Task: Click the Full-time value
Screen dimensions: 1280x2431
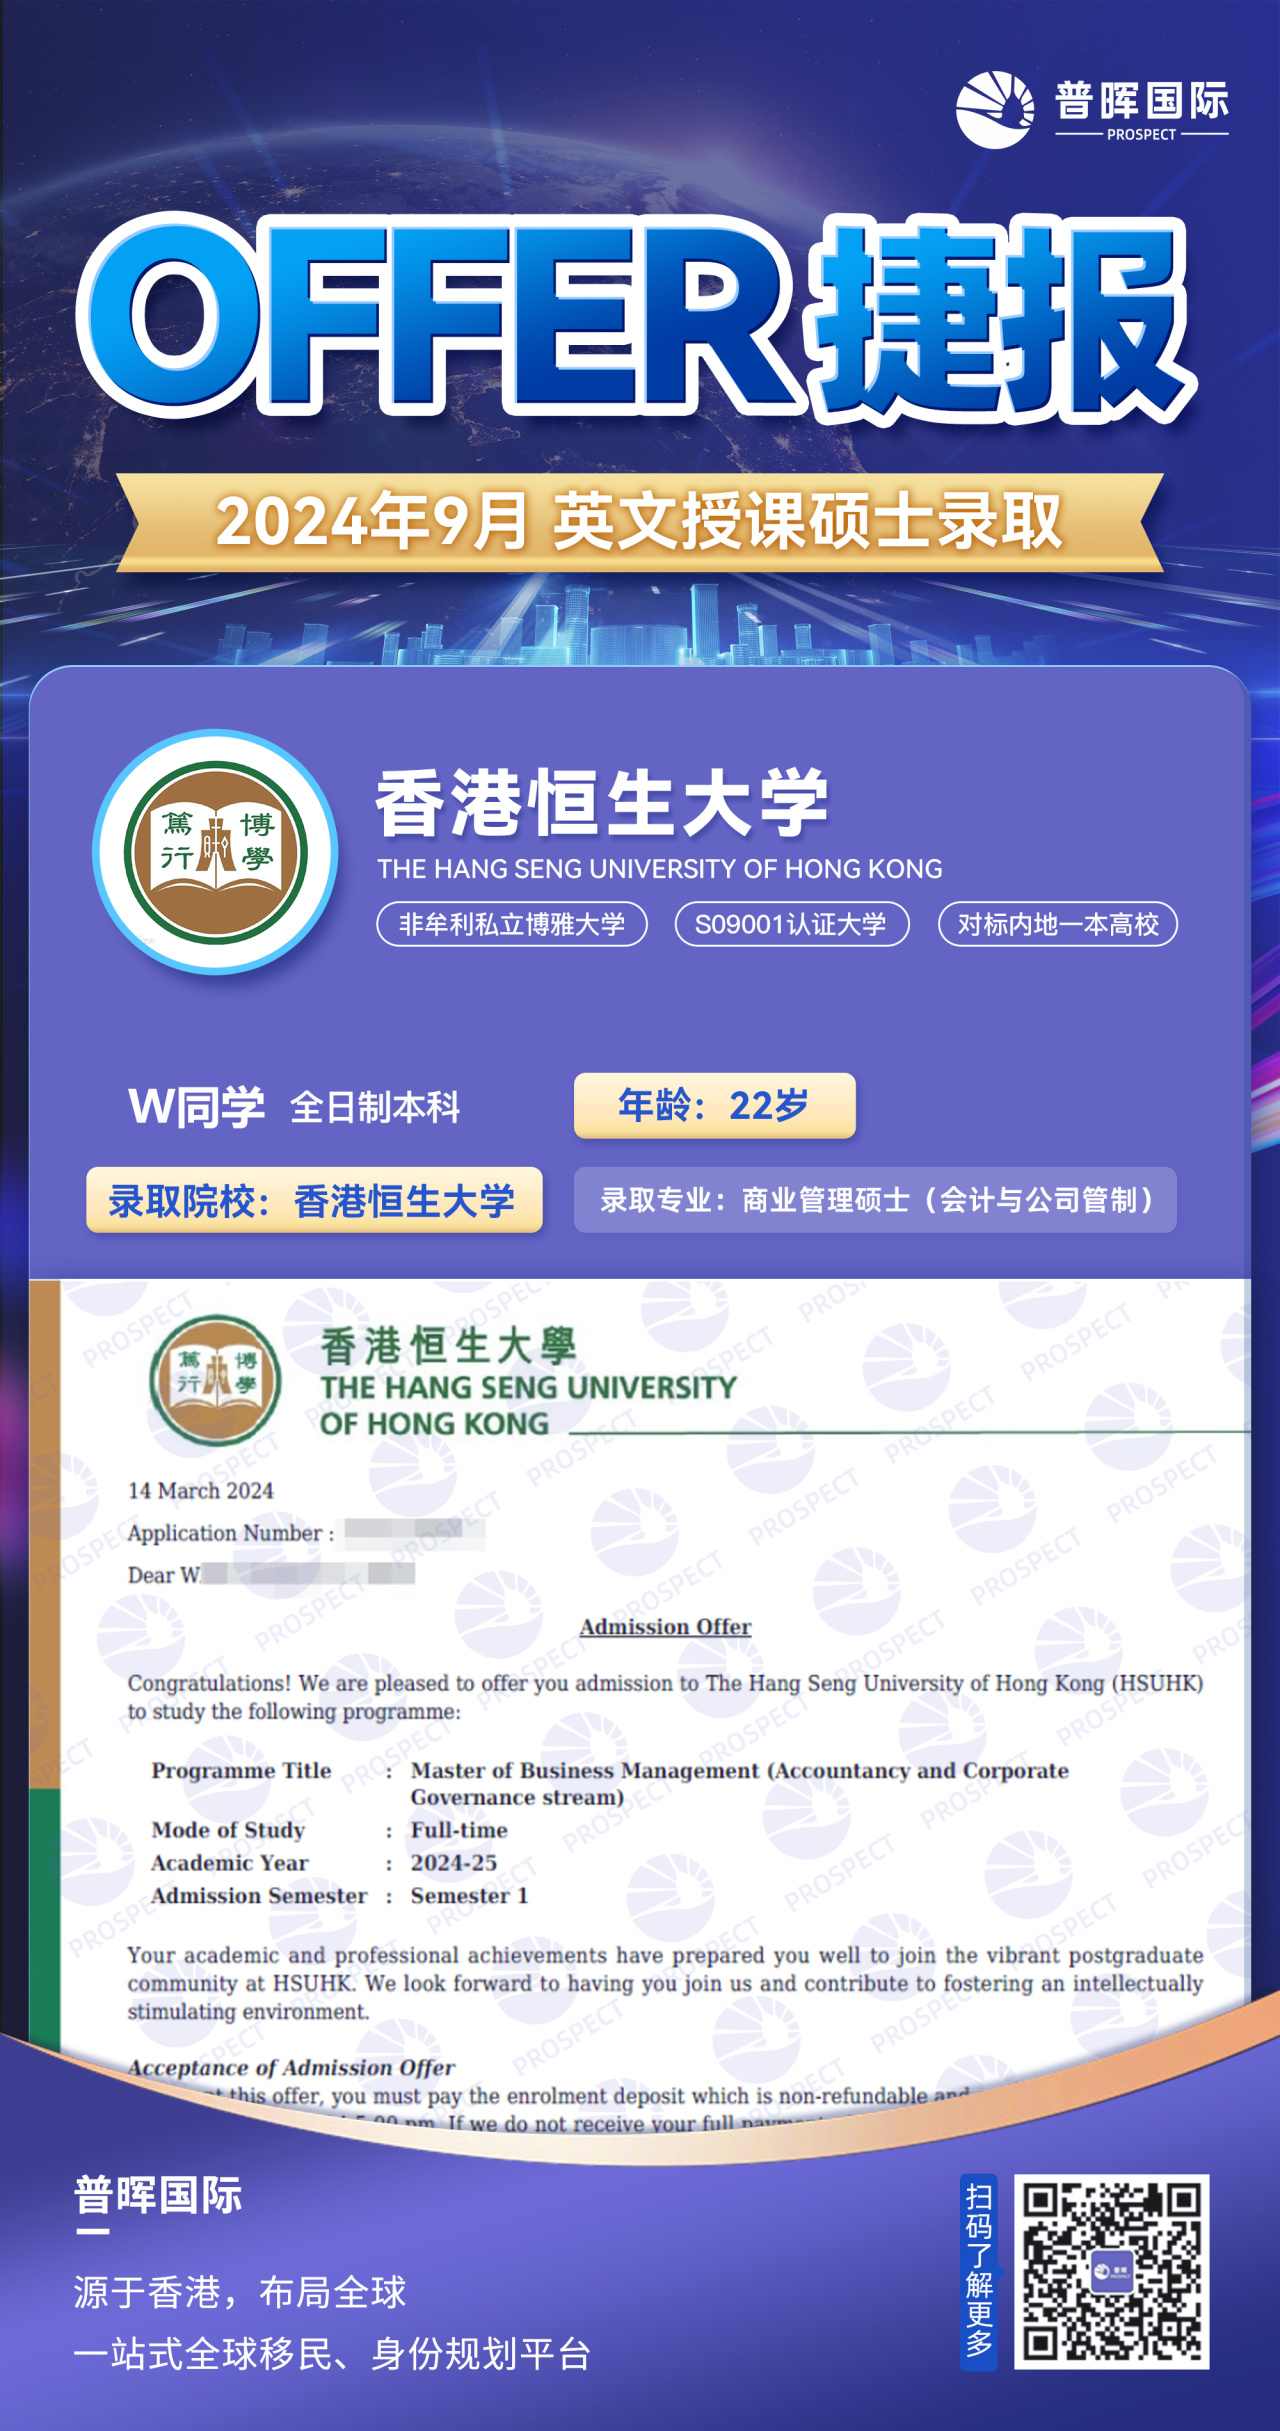Action: click(x=459, y=1830)
